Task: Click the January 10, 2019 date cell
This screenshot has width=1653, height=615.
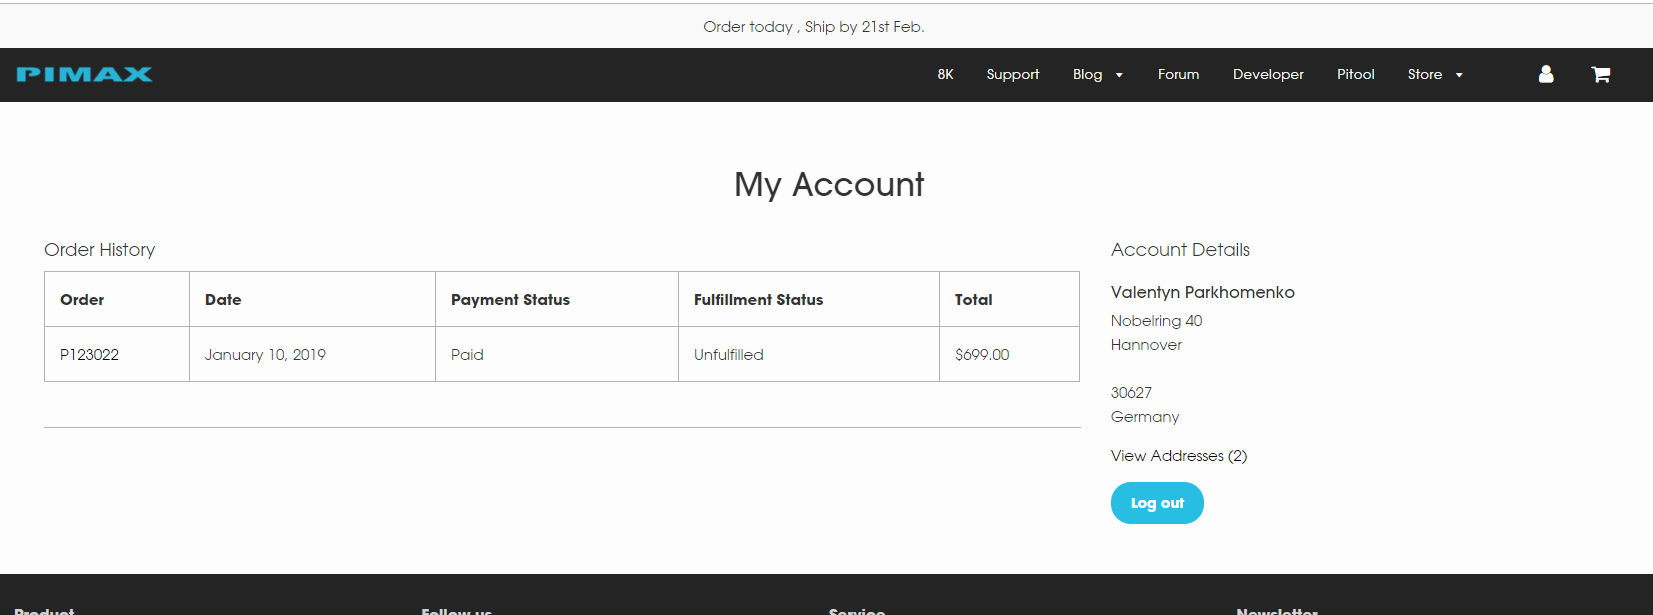Action: point(265,354)
